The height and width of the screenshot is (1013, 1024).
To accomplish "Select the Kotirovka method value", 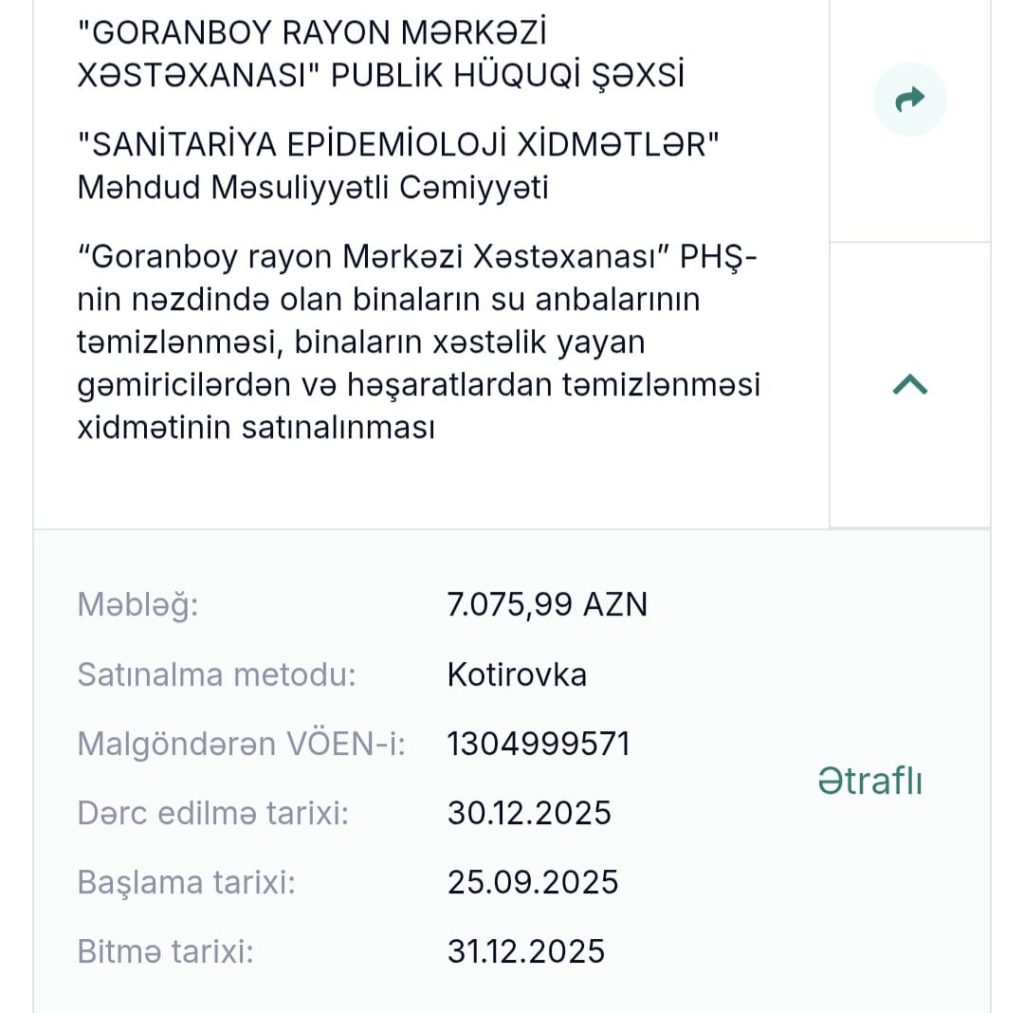I will pos(516,675).
